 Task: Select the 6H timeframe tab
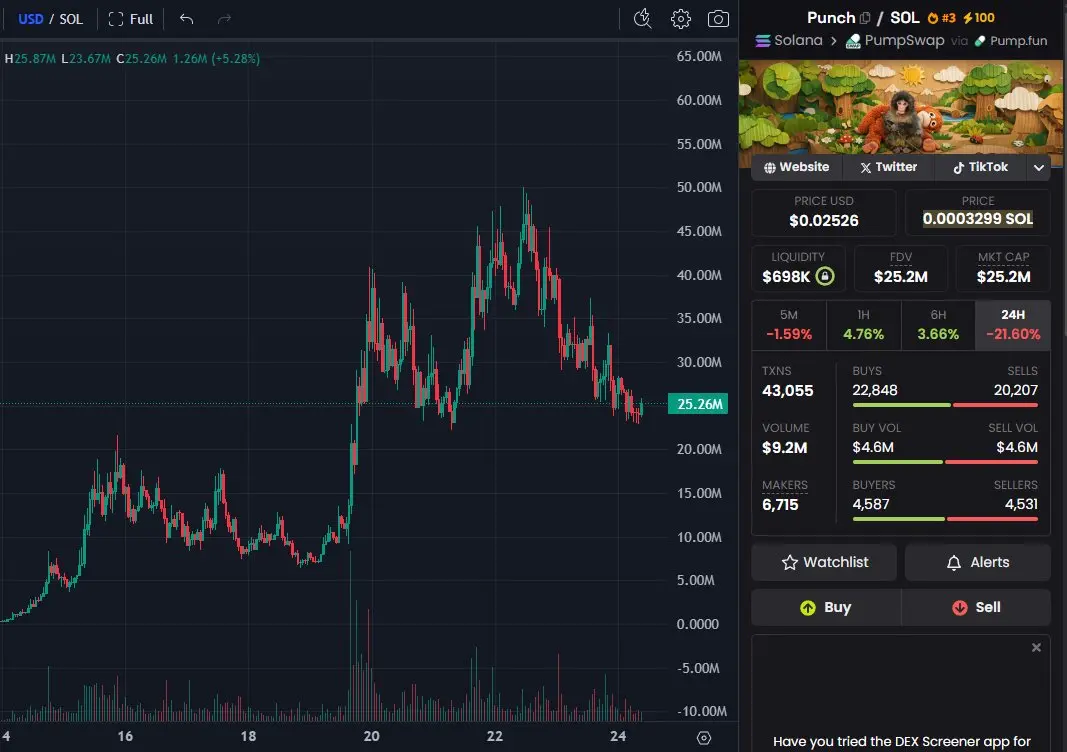938,325
